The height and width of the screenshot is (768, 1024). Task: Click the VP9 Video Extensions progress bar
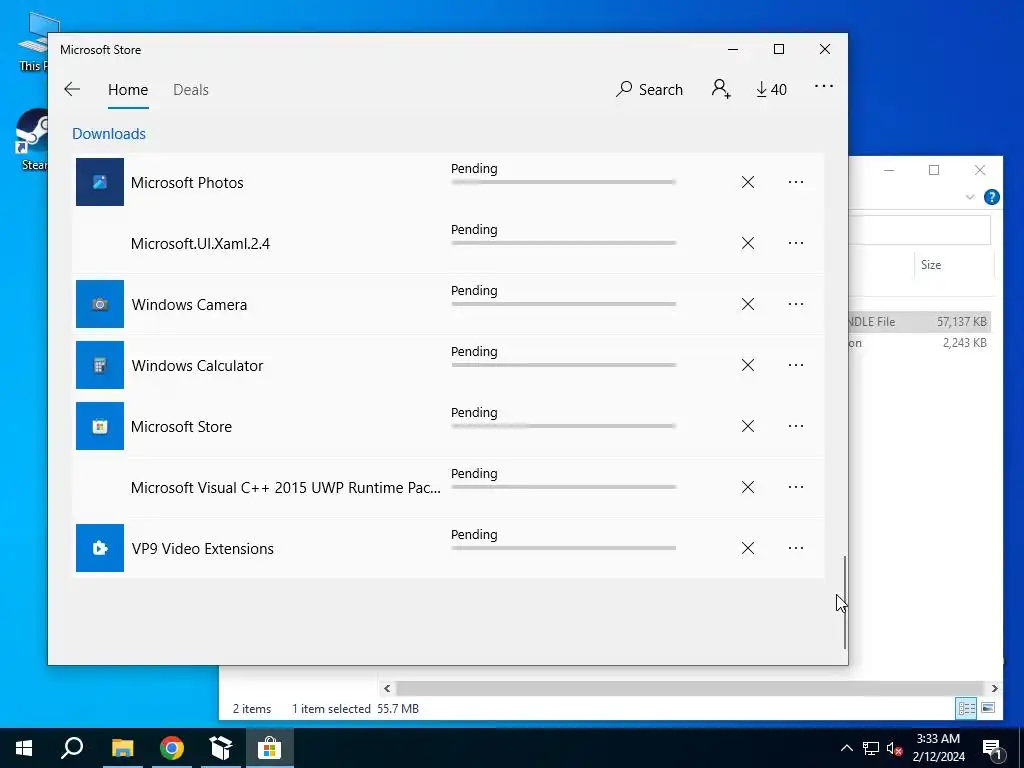[x=564, y=548]
